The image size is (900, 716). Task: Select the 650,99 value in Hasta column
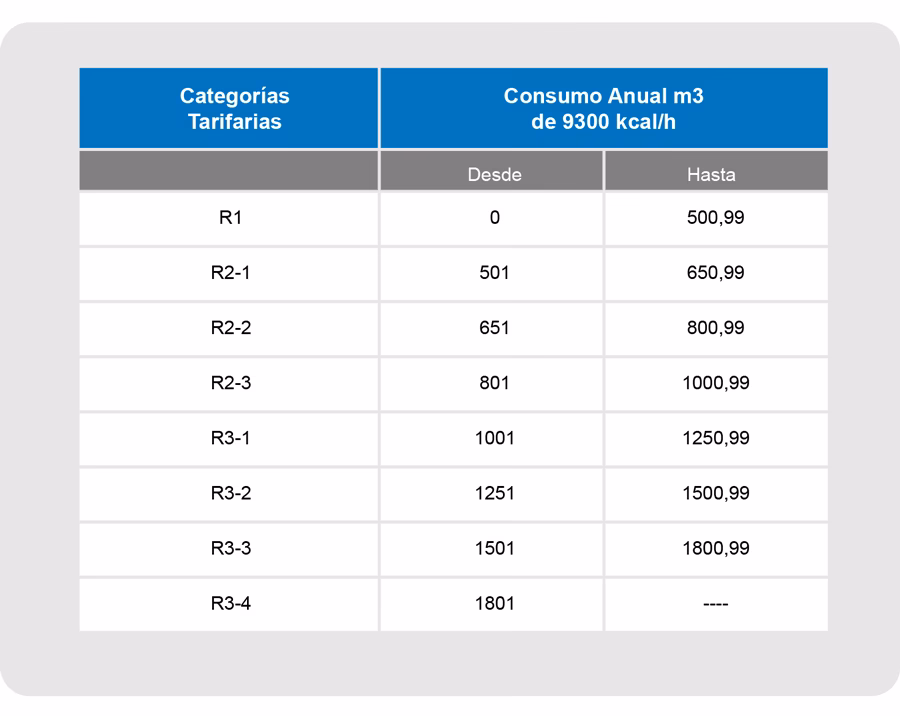point(715,273)
